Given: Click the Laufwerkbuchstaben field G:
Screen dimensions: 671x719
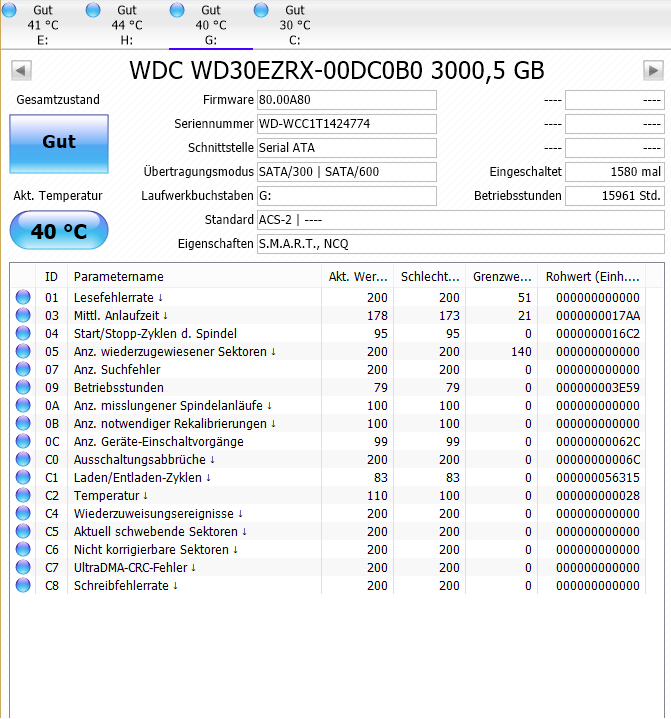Looking at the screenshot, I should point(347,196).
